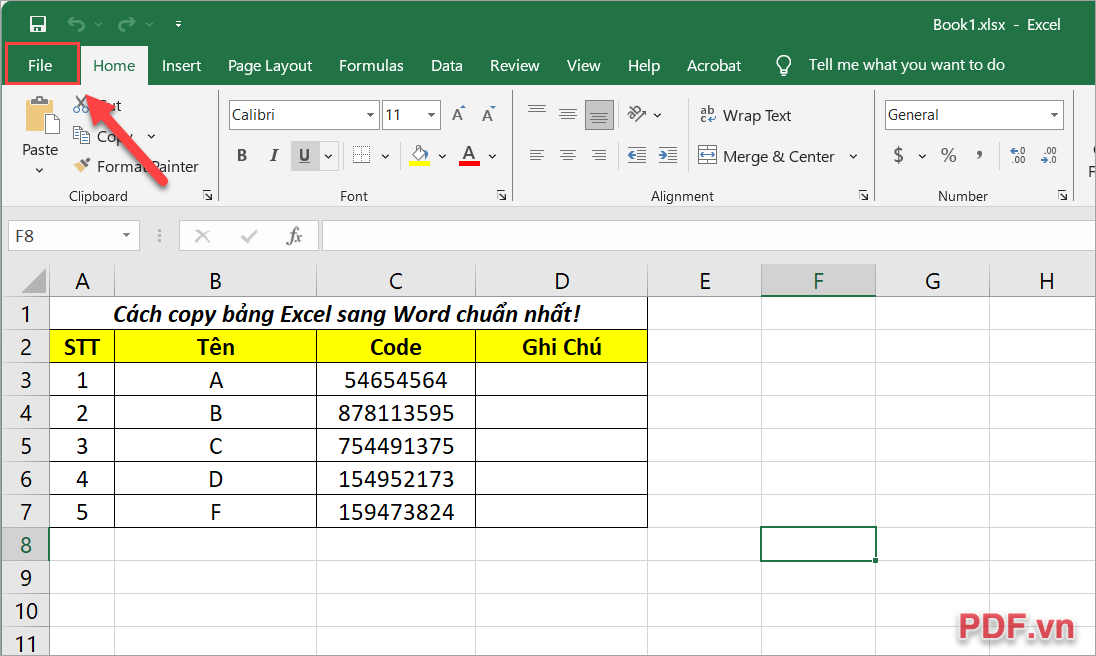Expand the Copy options arrow

(152, 136)
